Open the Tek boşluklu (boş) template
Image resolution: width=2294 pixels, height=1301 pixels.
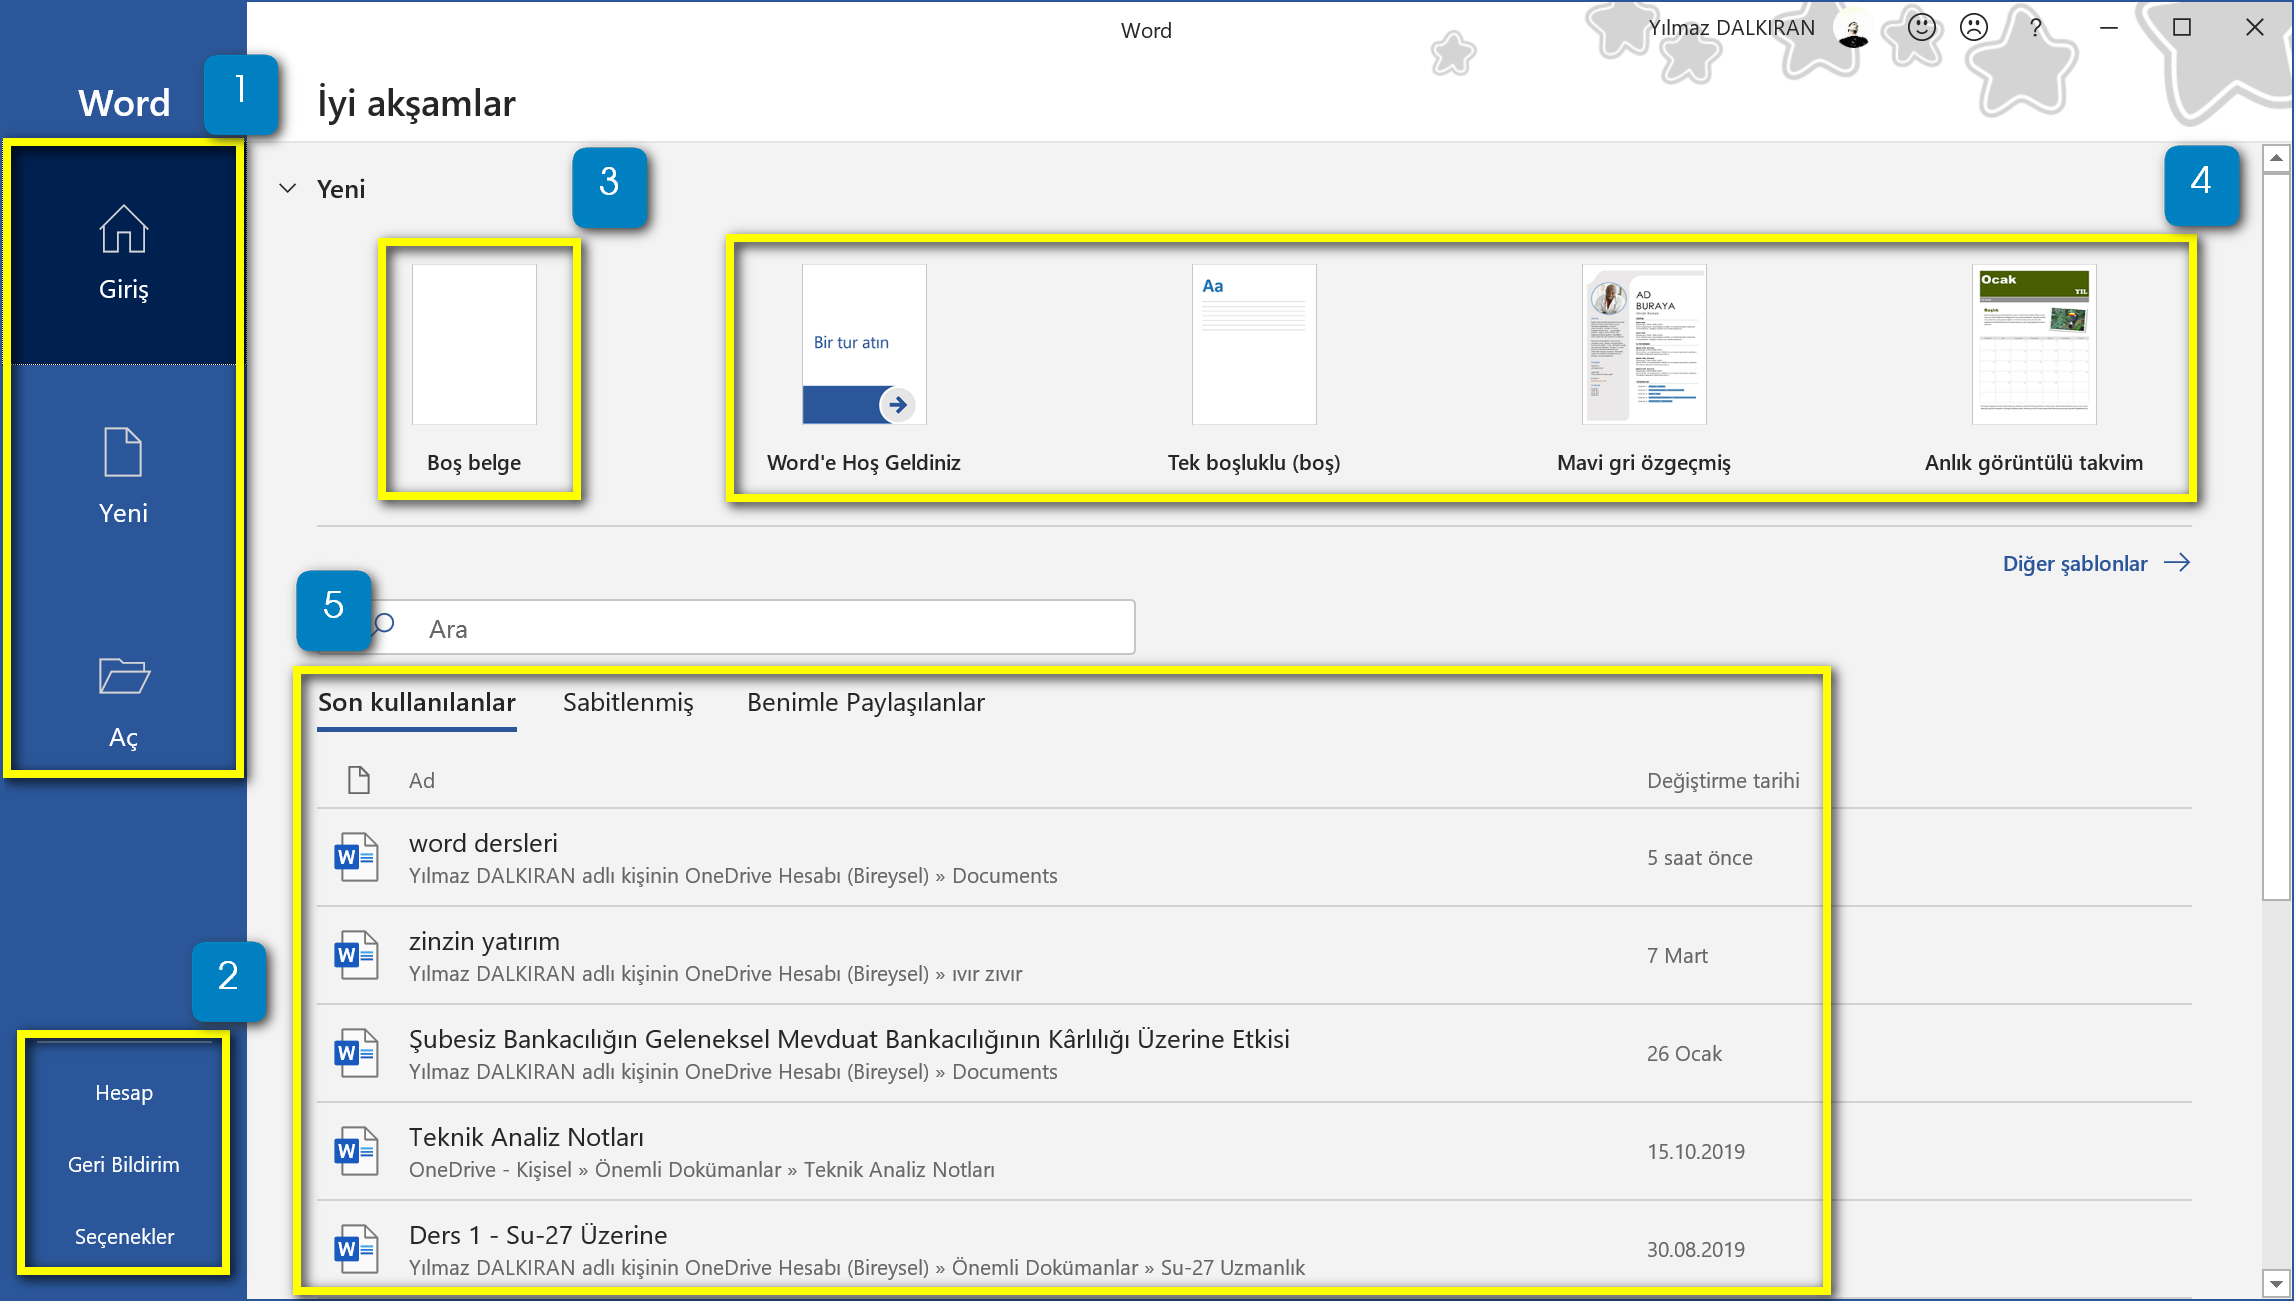coord(1254,368)
